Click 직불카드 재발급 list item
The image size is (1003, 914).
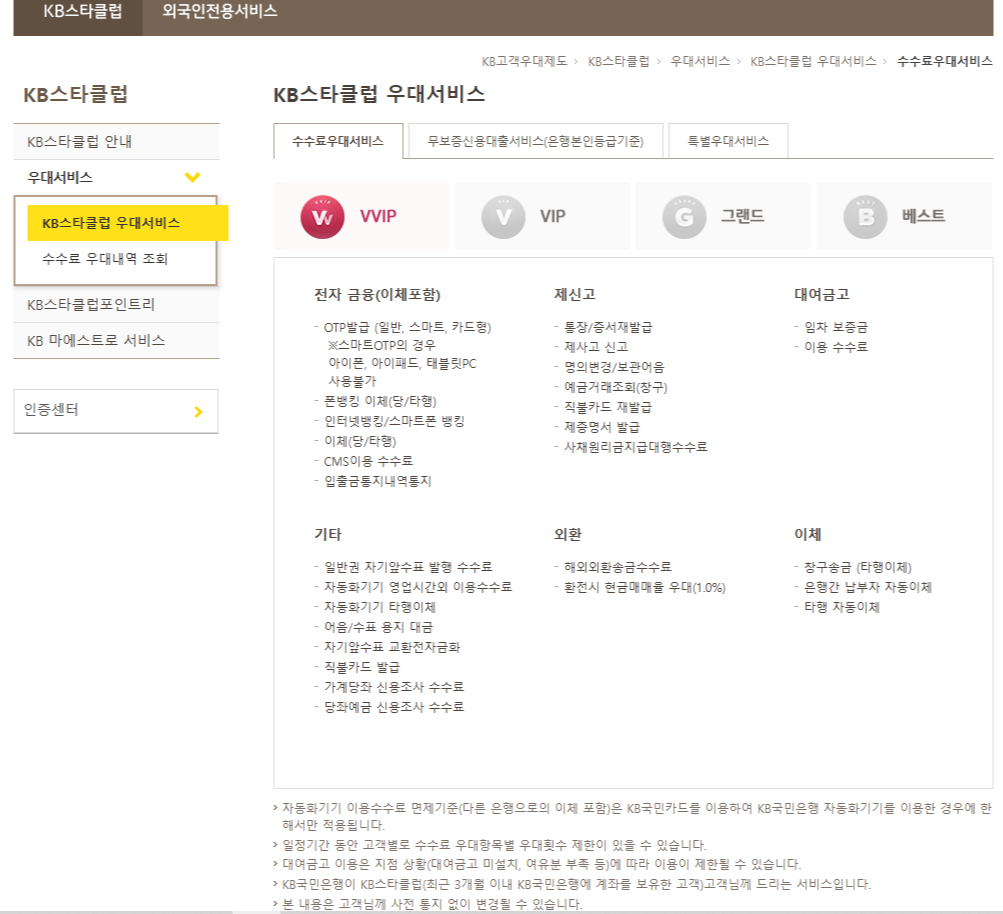click(608, 407)
